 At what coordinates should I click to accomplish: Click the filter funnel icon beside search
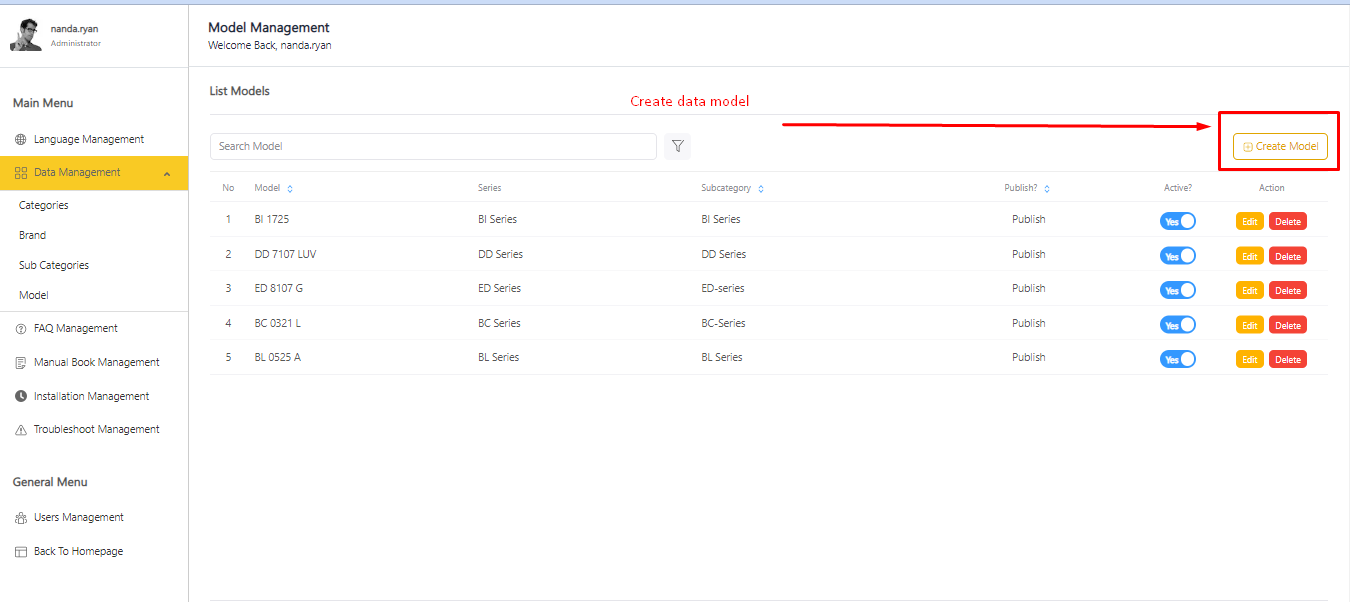pos(677,146)
